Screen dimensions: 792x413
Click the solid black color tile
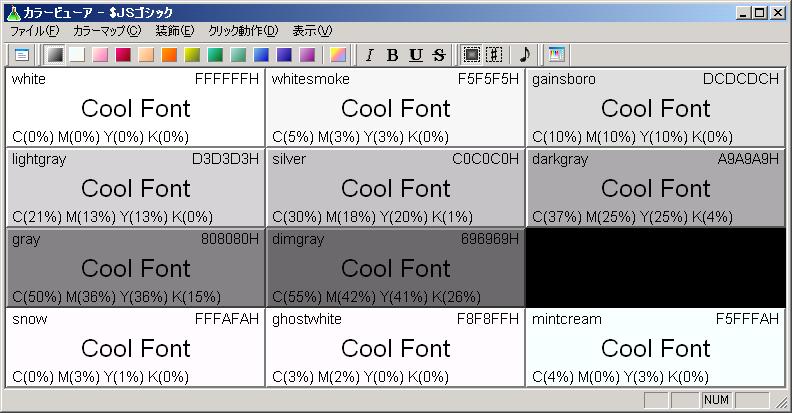click(x=656, y=268)
